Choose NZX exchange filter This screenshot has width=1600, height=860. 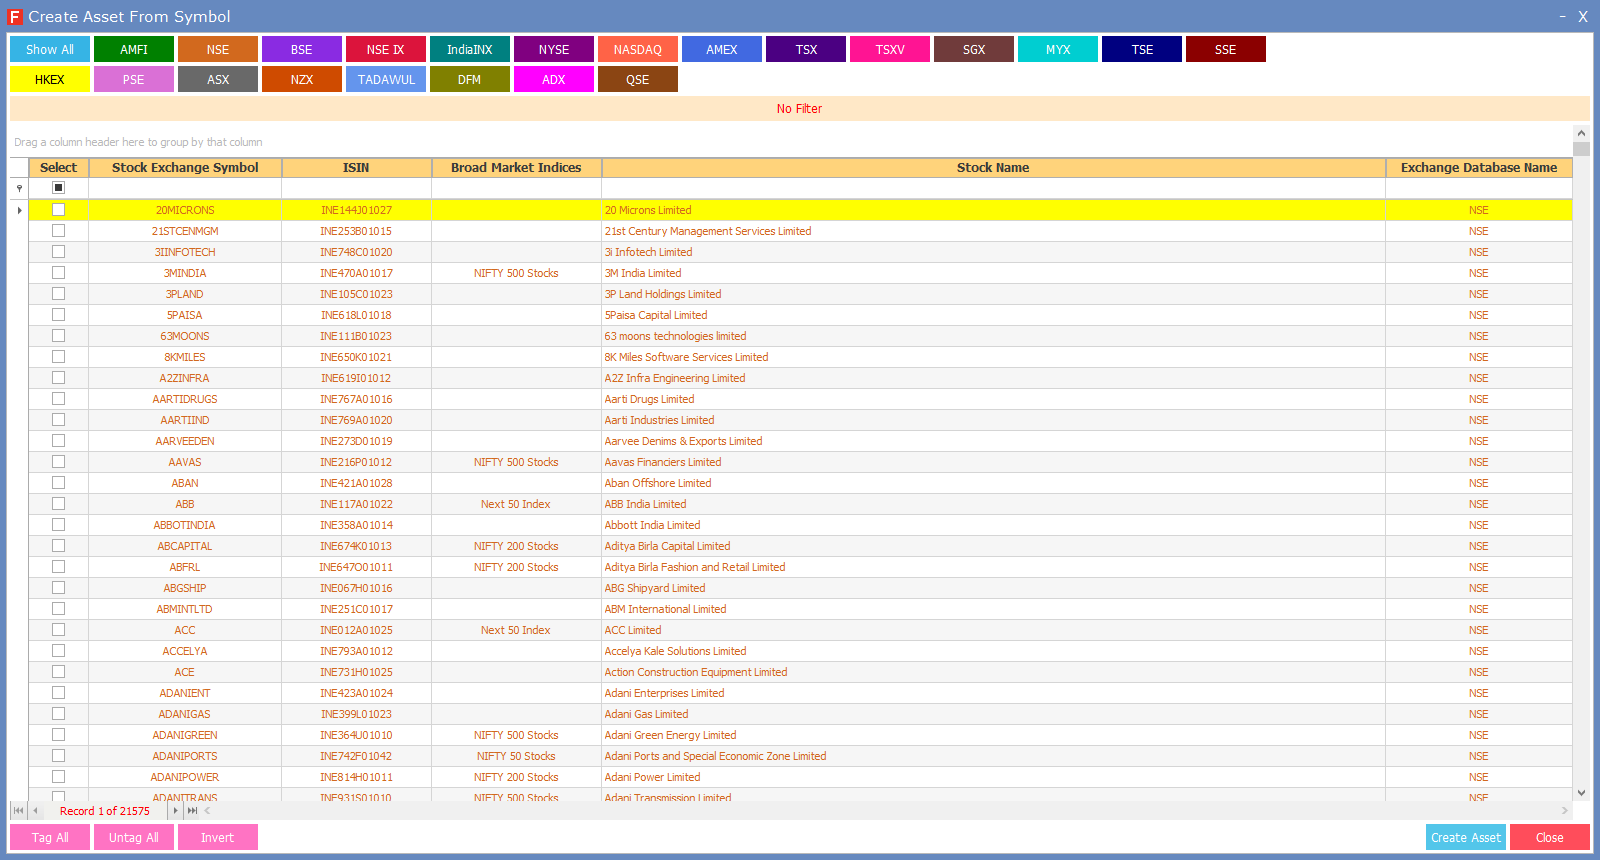click(302, 79)
